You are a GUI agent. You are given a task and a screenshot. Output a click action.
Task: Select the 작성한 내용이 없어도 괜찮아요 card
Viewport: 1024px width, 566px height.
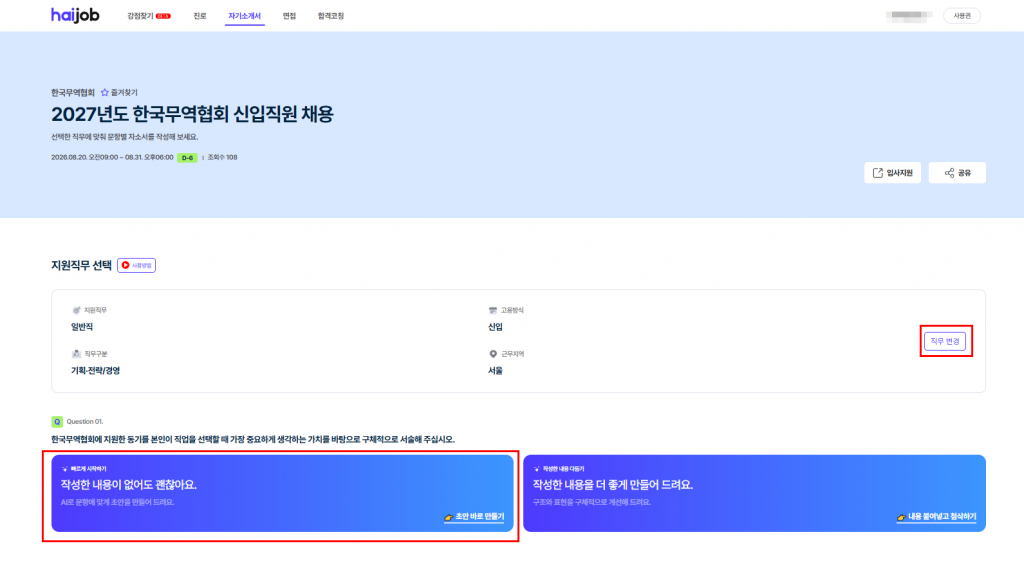[283, 494]
